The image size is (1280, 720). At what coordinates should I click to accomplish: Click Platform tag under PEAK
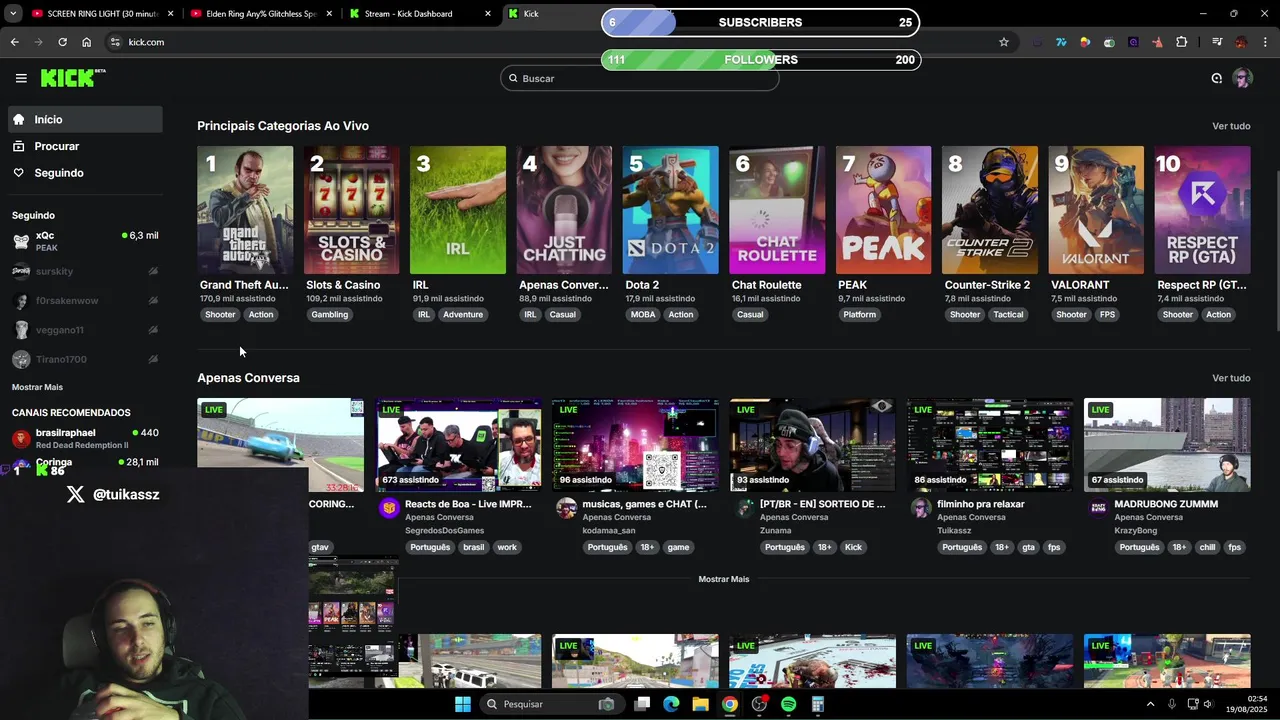click(859, 314)
